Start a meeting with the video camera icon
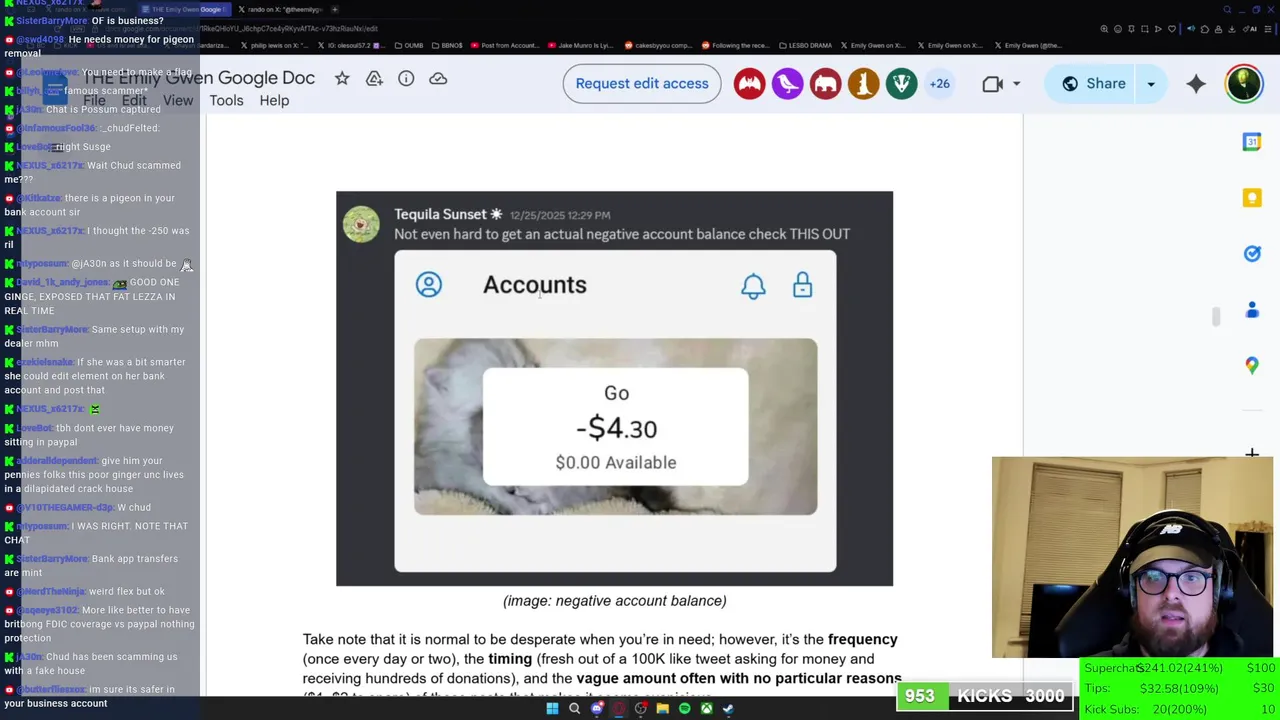1280x720 pixels. tap(992, 84)
